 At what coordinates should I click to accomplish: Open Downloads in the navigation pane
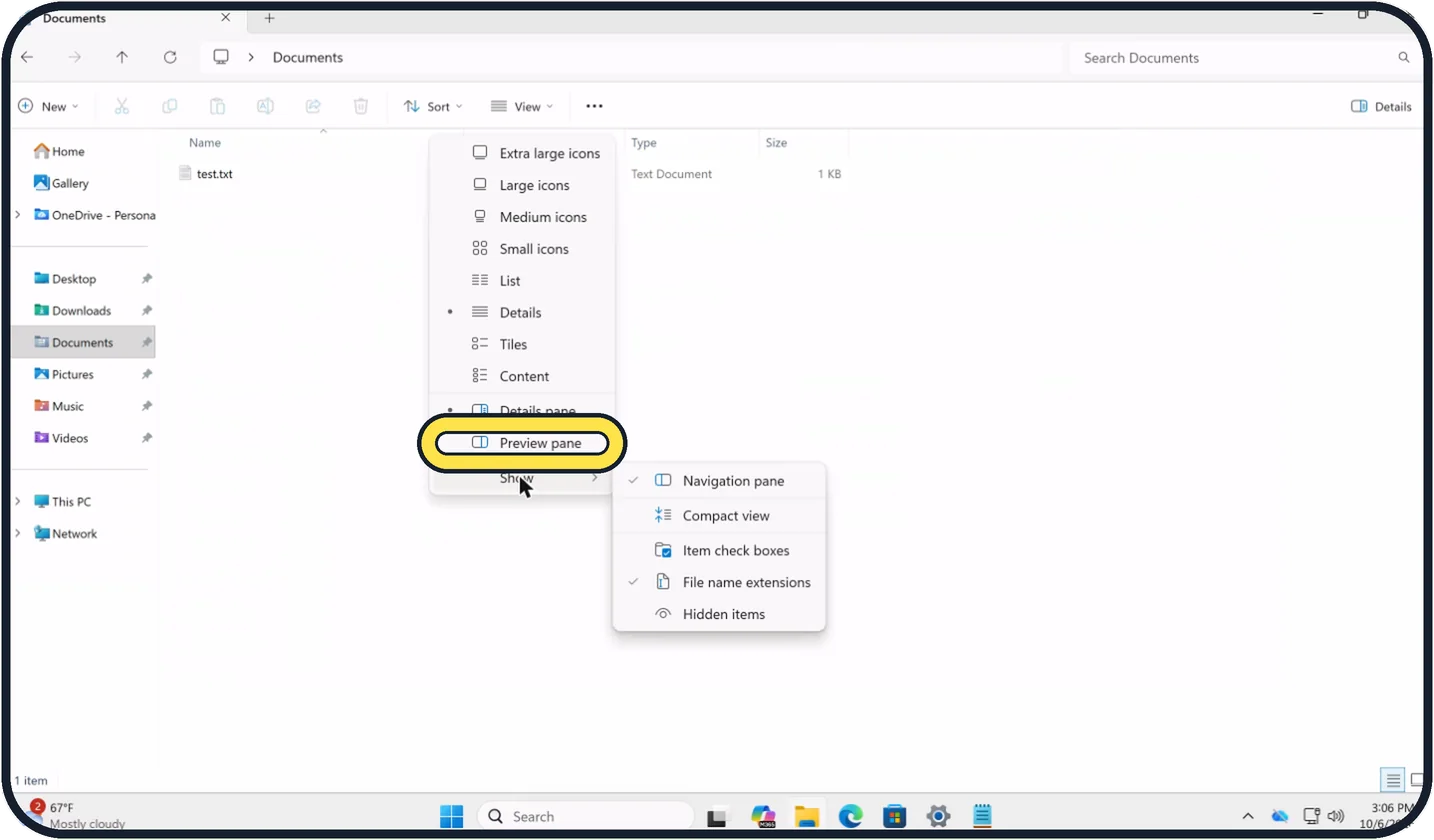coord(84,311)
